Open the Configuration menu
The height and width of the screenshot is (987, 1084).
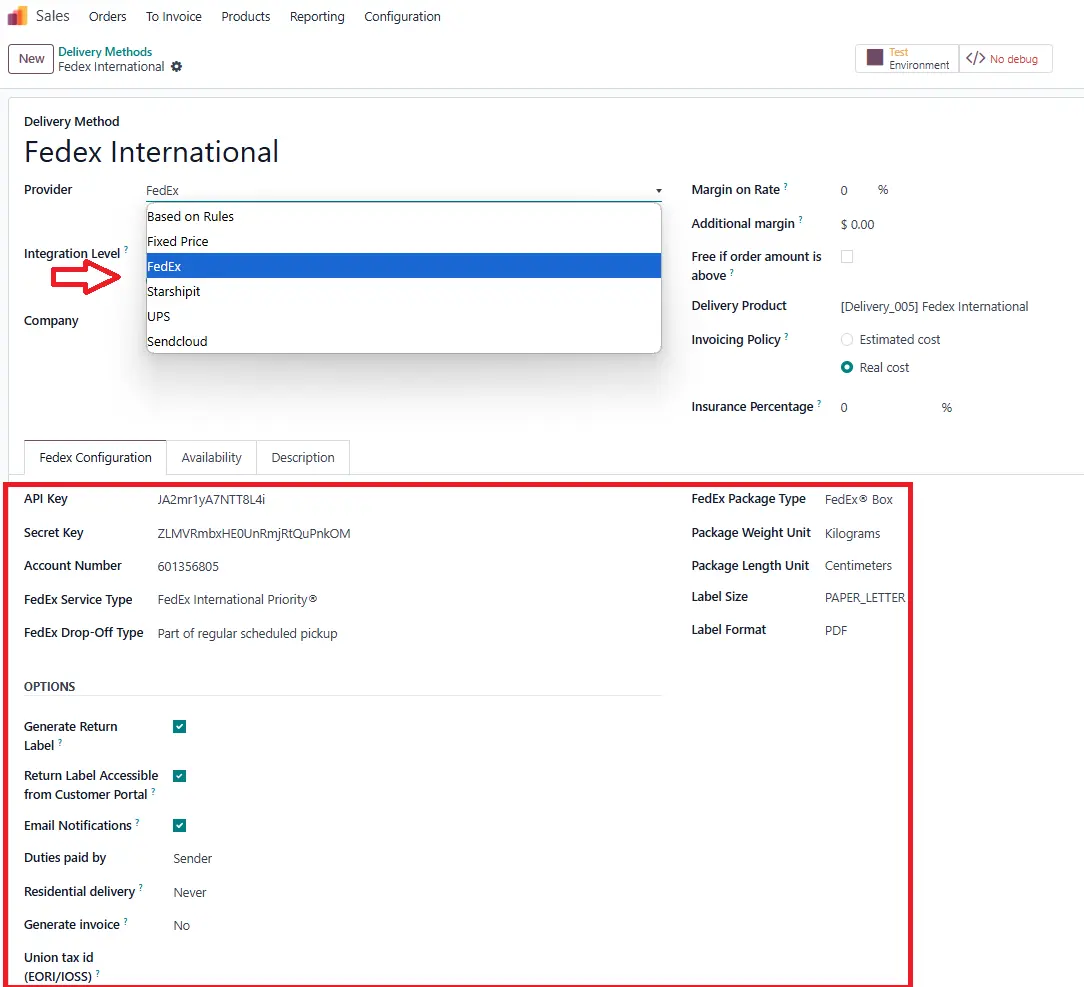coord(402,17)
